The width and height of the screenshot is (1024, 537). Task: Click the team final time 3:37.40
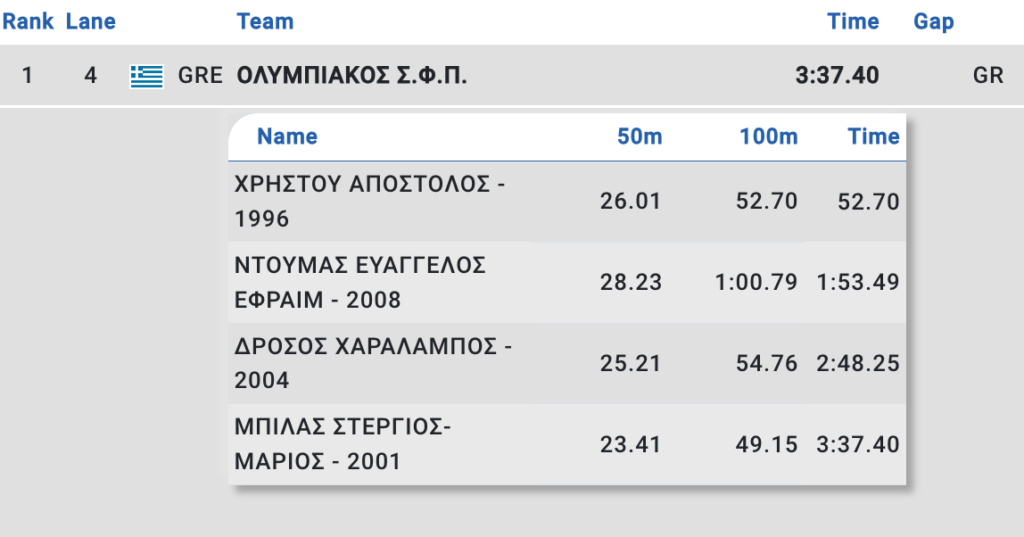point(837,76)
